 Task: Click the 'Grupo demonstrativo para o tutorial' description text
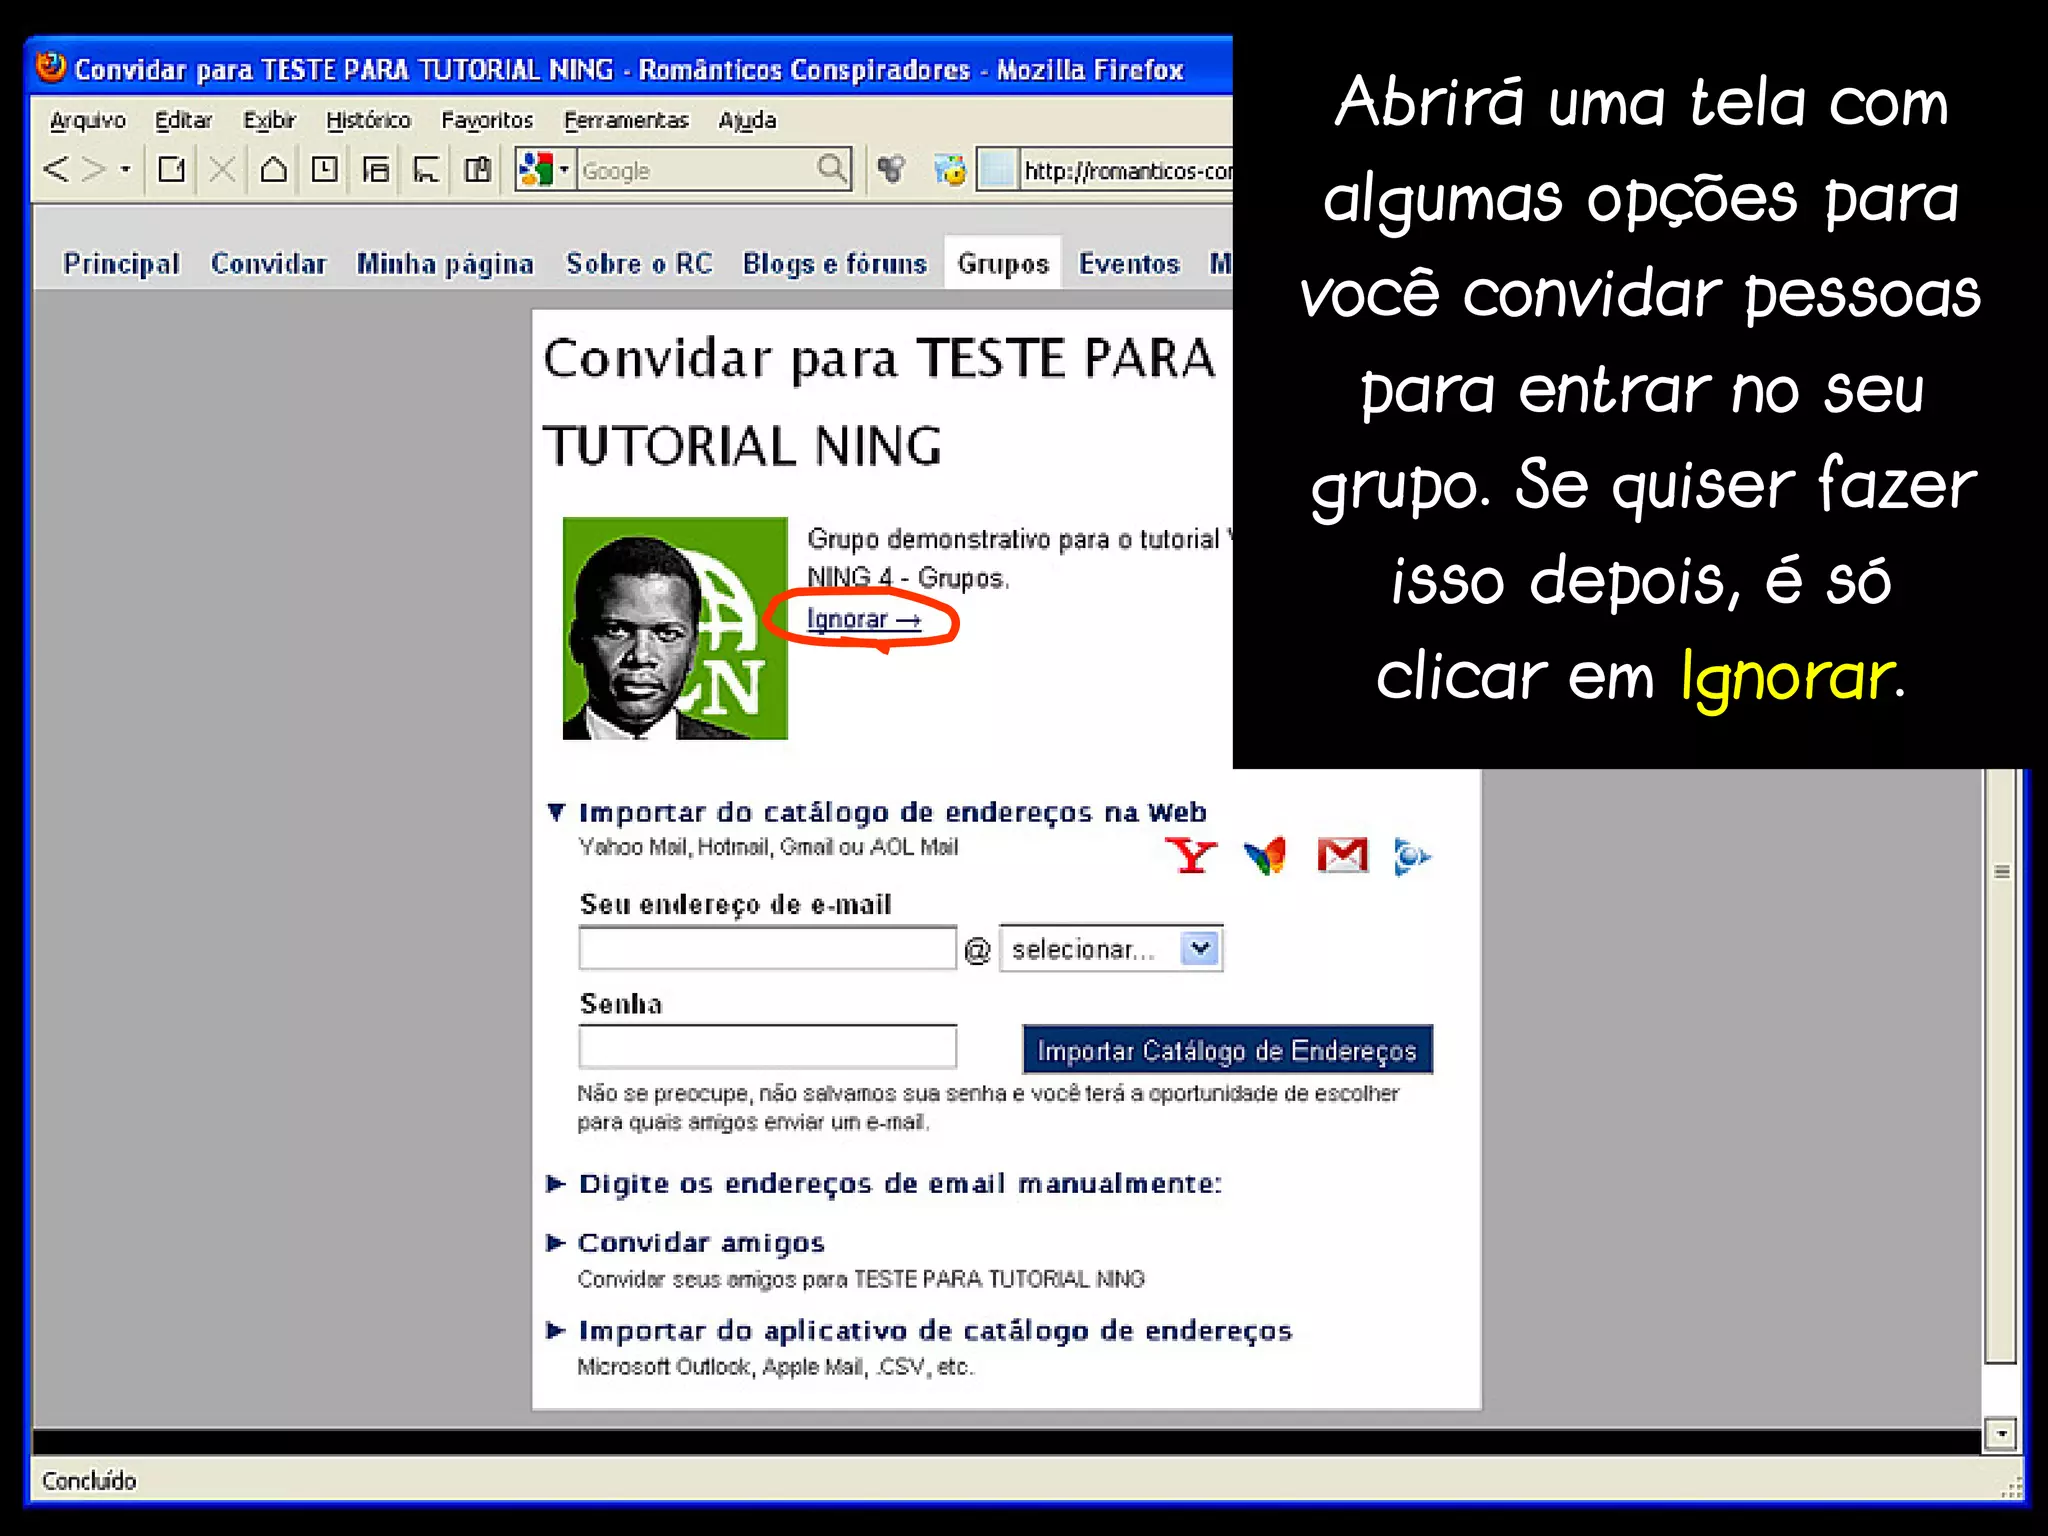click(1020, 558)
